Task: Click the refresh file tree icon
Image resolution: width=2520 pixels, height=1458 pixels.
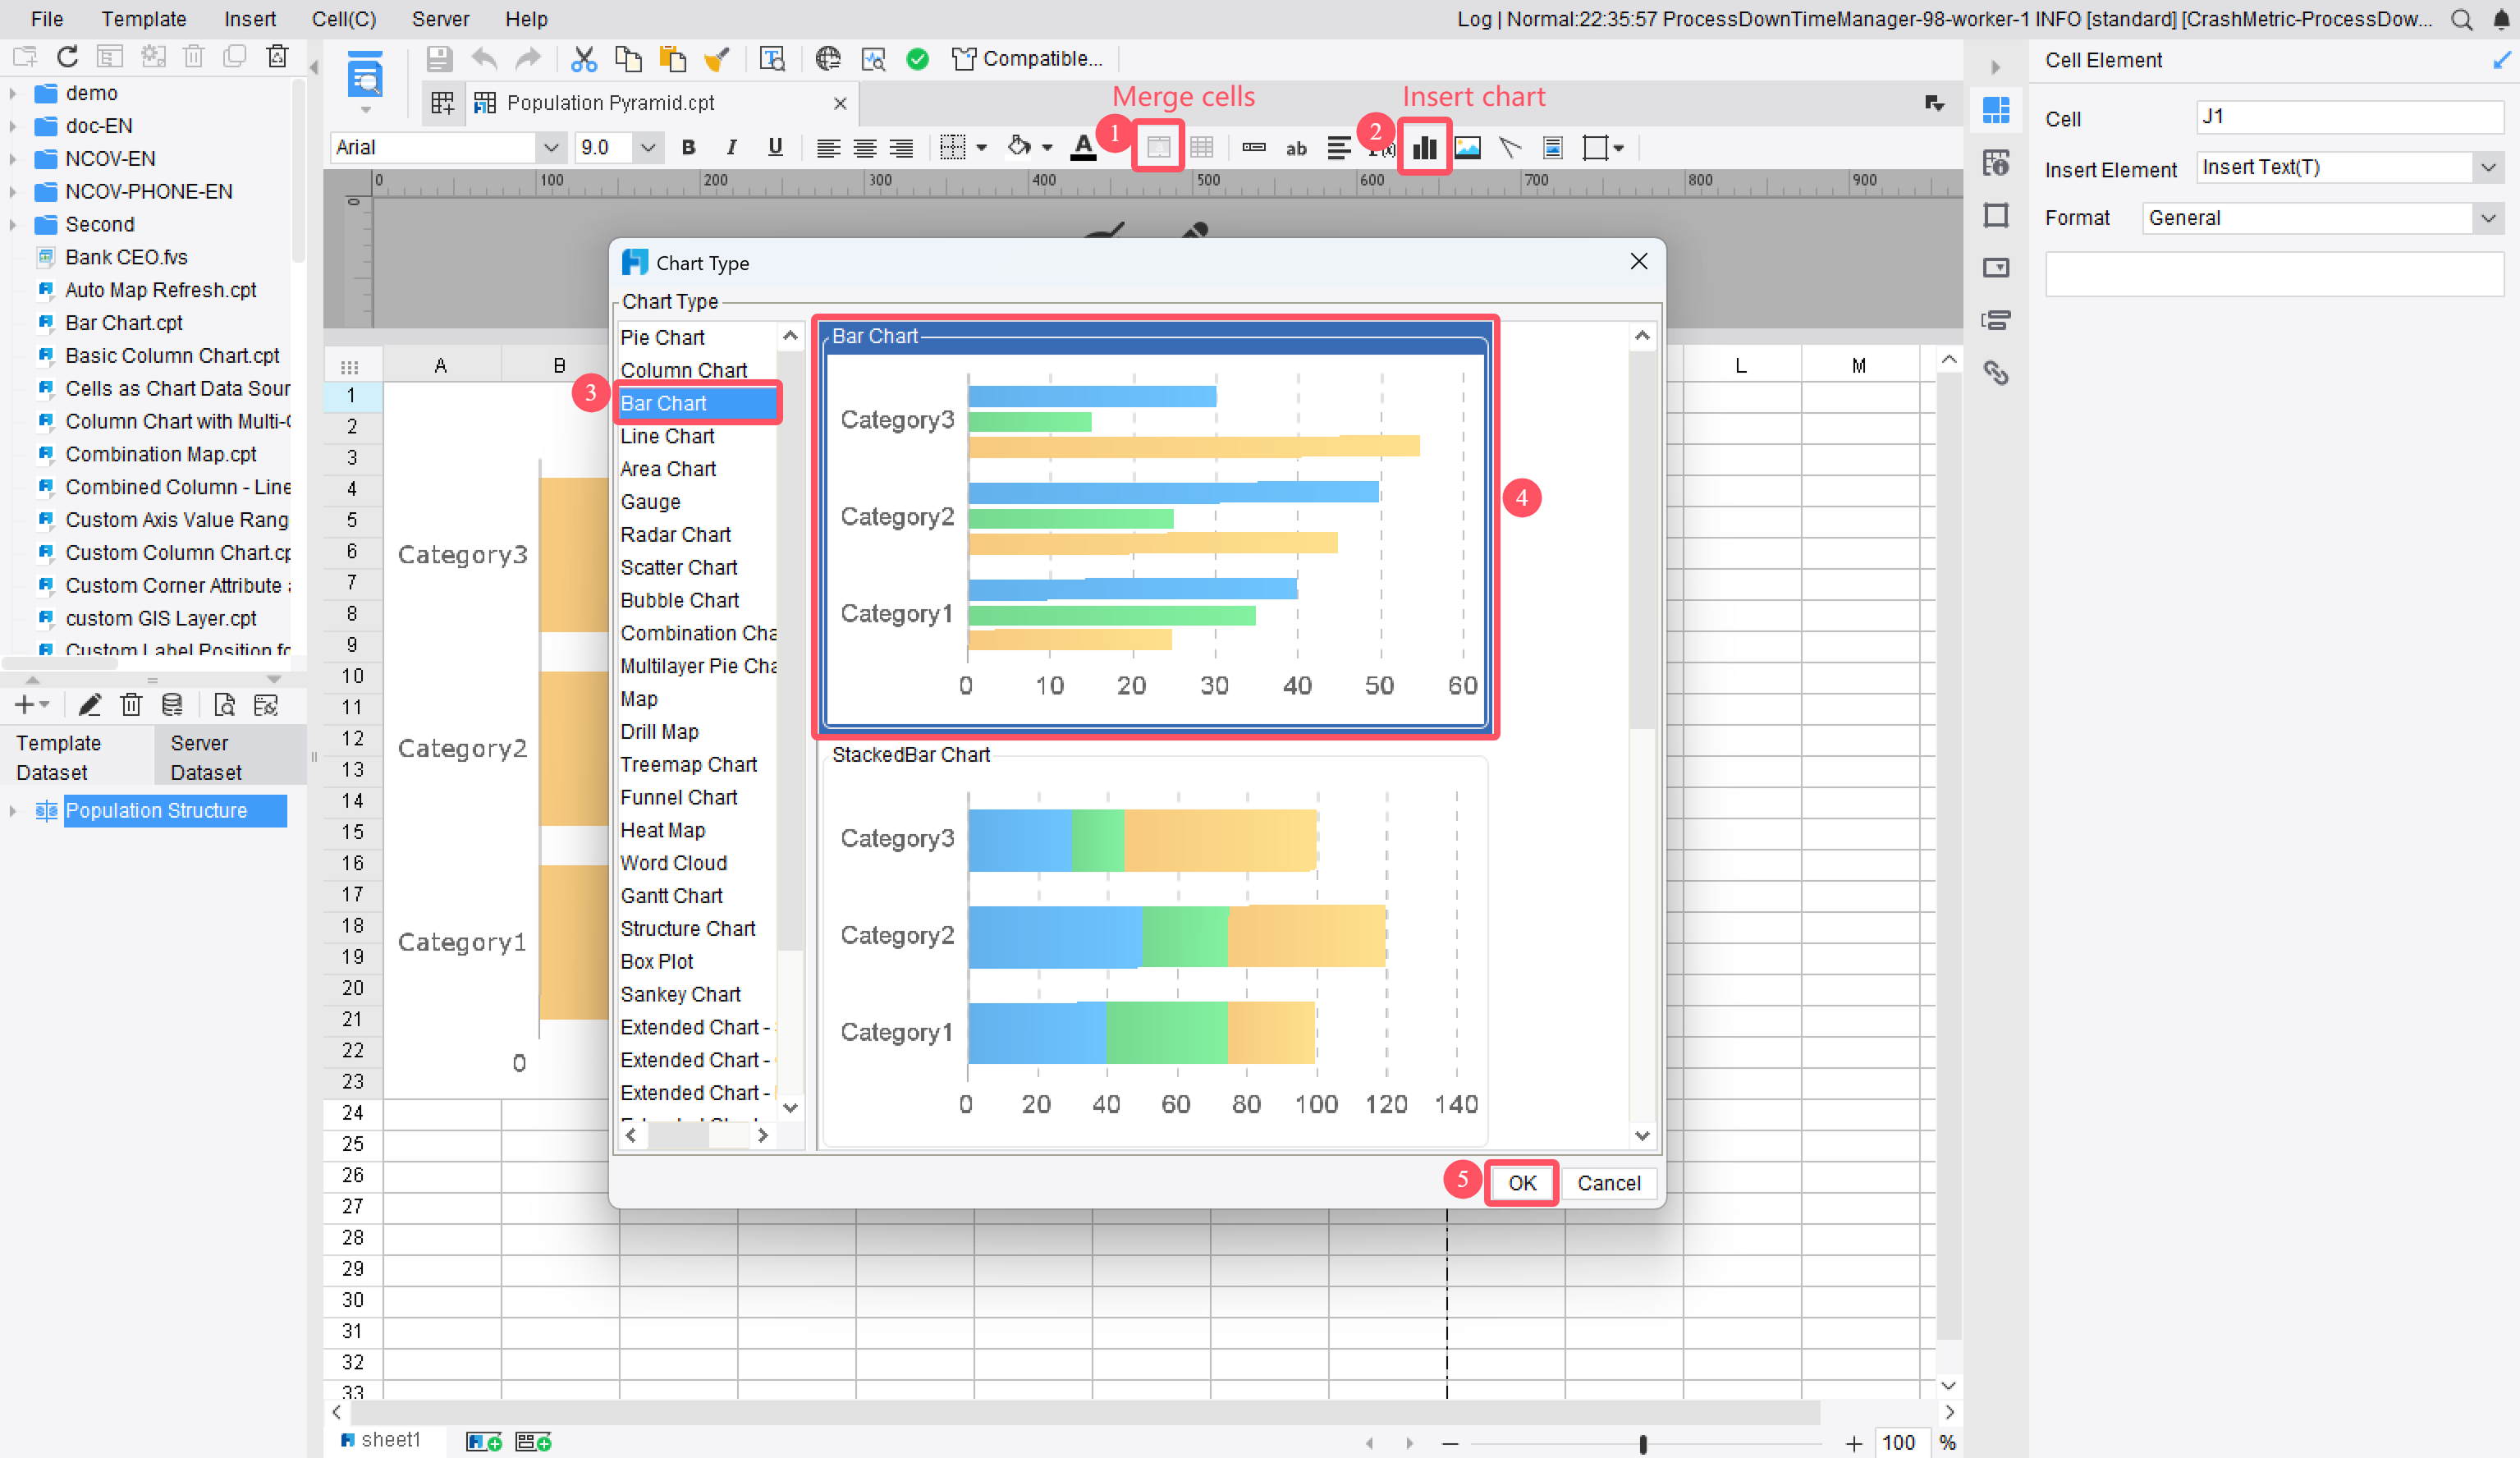Action: (67, 56)
